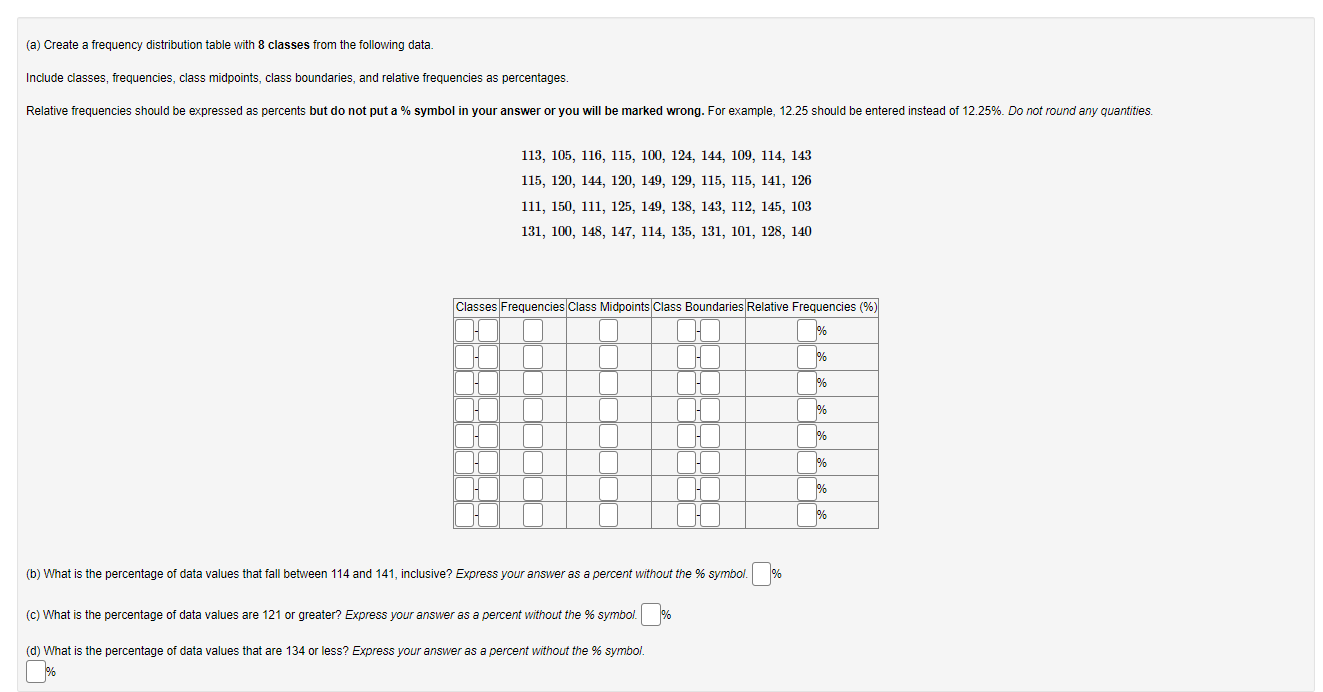Click the Relative Frequencies box in row five

click(806, 435)
